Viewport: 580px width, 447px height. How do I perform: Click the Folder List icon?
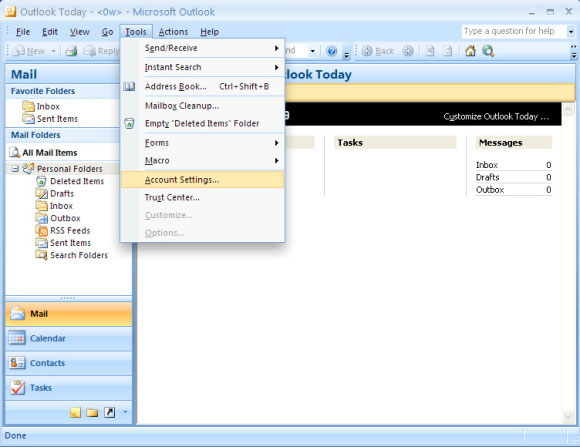(x=92, y=412)
